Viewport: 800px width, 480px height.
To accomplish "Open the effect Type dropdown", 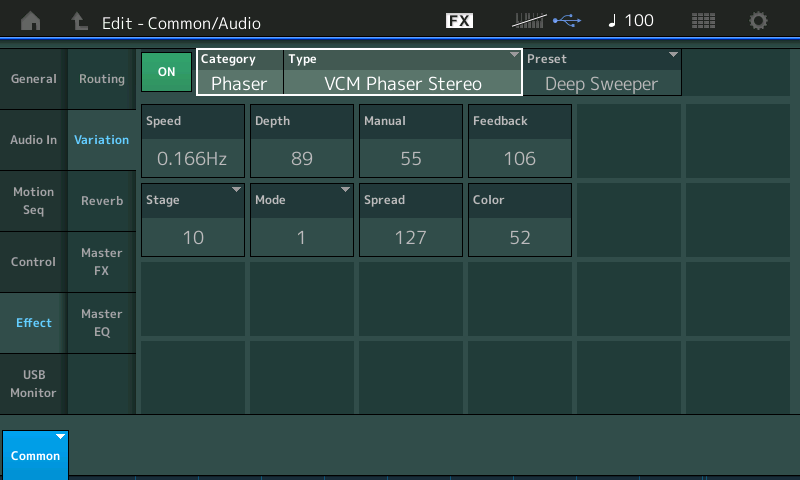I will point(402,73).
